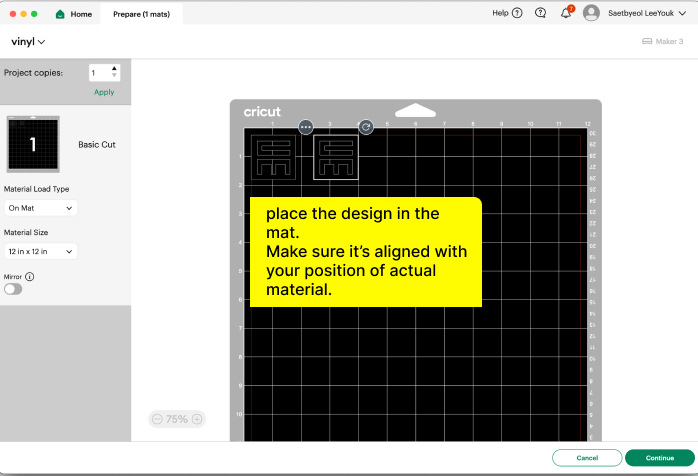Click the user profile avatar
This screenshot has width=698, height=476.
pyautogui.click(x=592, y=13)
